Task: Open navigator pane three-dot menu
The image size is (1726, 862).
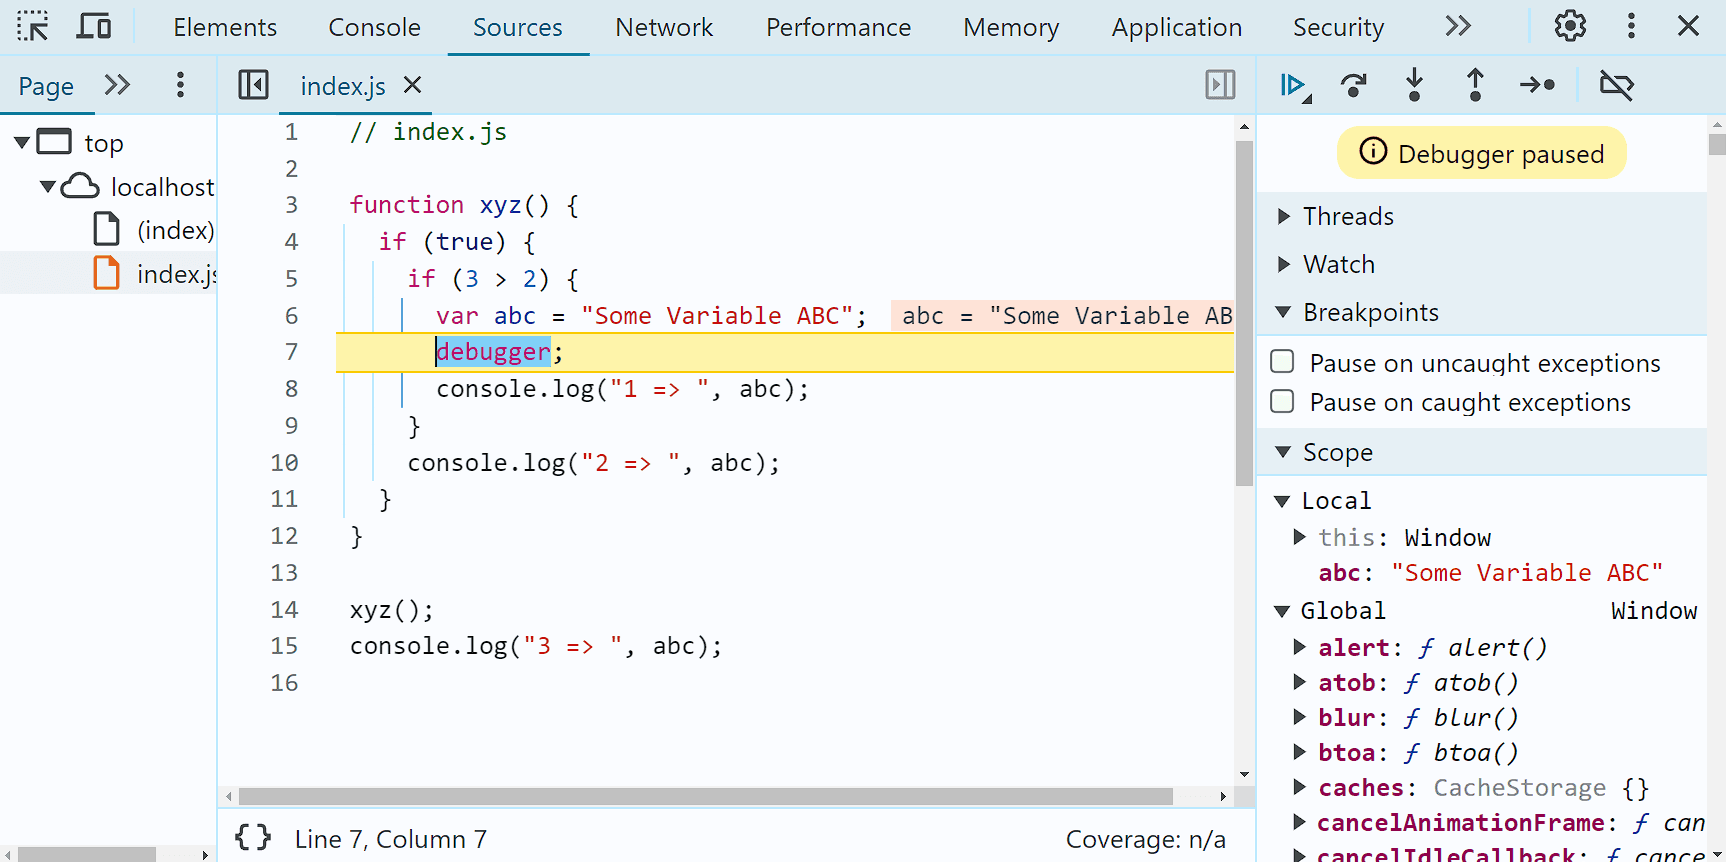Action: [x=180, y=85]
